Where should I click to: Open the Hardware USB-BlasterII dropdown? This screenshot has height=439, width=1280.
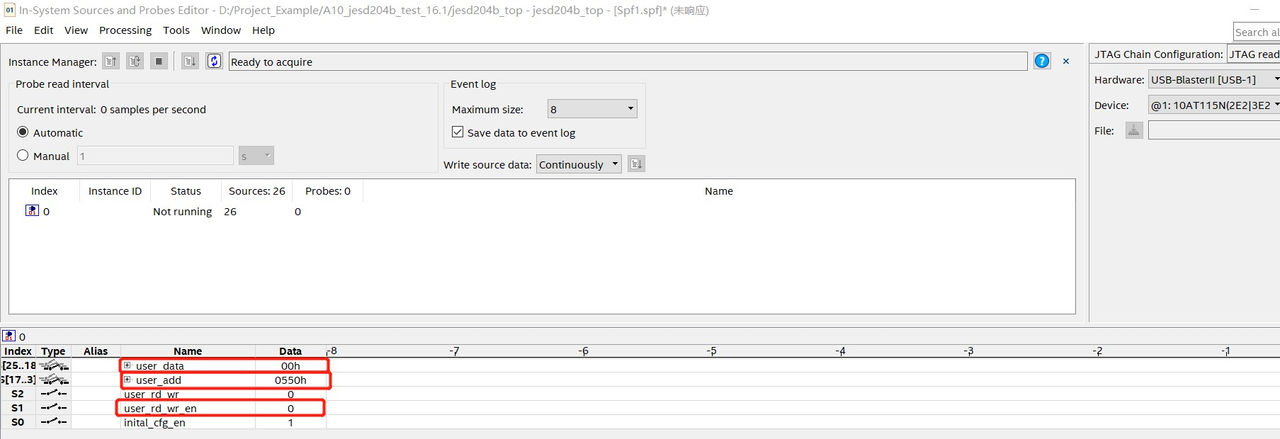pos(1214,79)
